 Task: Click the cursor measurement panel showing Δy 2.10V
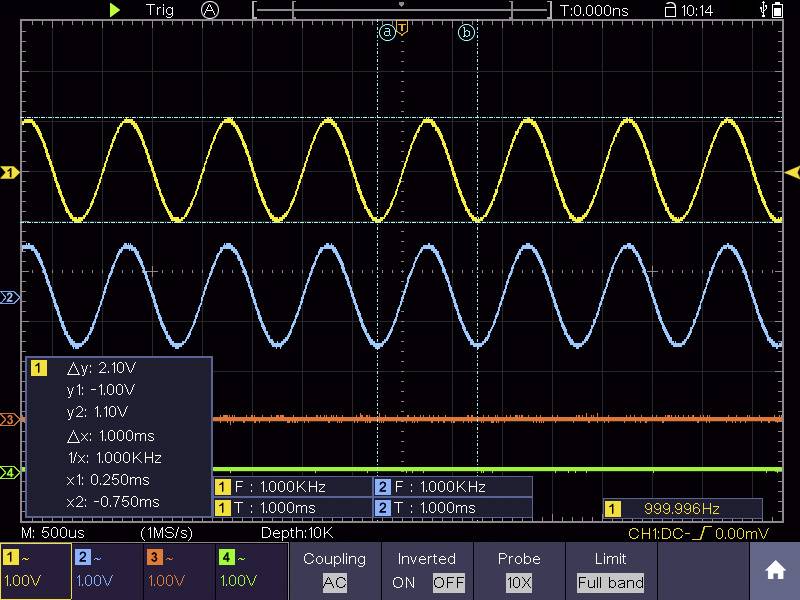120,437
